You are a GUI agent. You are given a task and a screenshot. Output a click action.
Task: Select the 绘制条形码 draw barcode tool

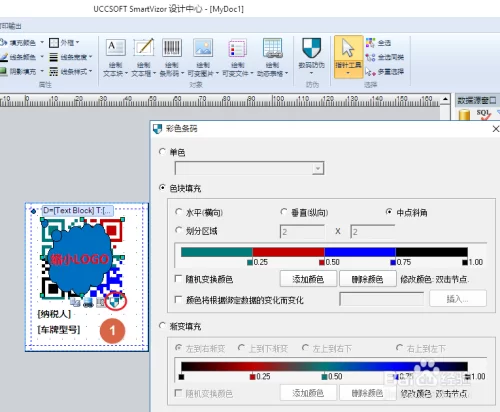172,57
